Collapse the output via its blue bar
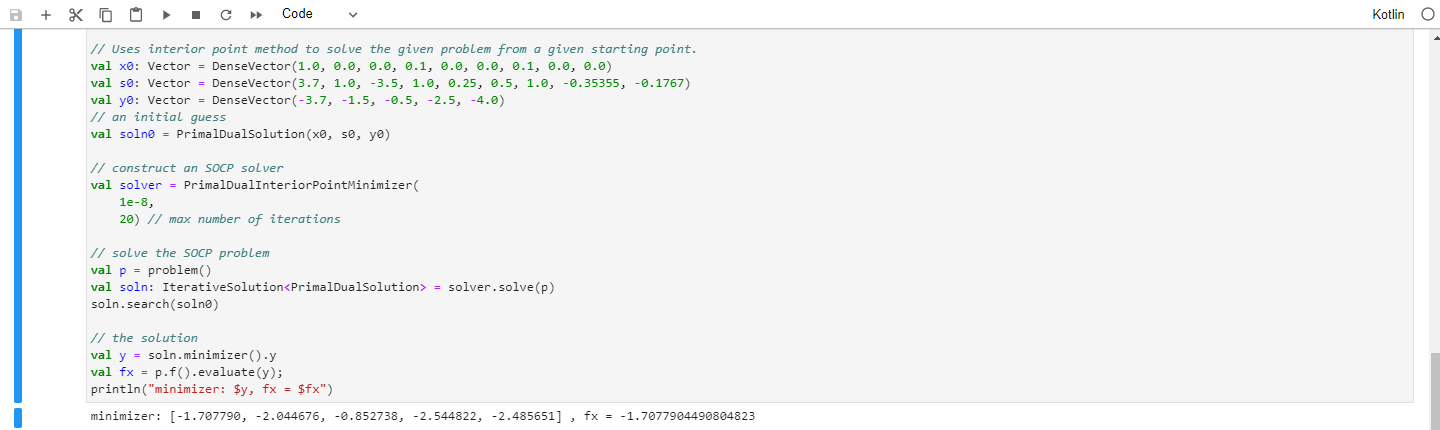This screenshot has width=1440, height=430. [x=16, y=417]
